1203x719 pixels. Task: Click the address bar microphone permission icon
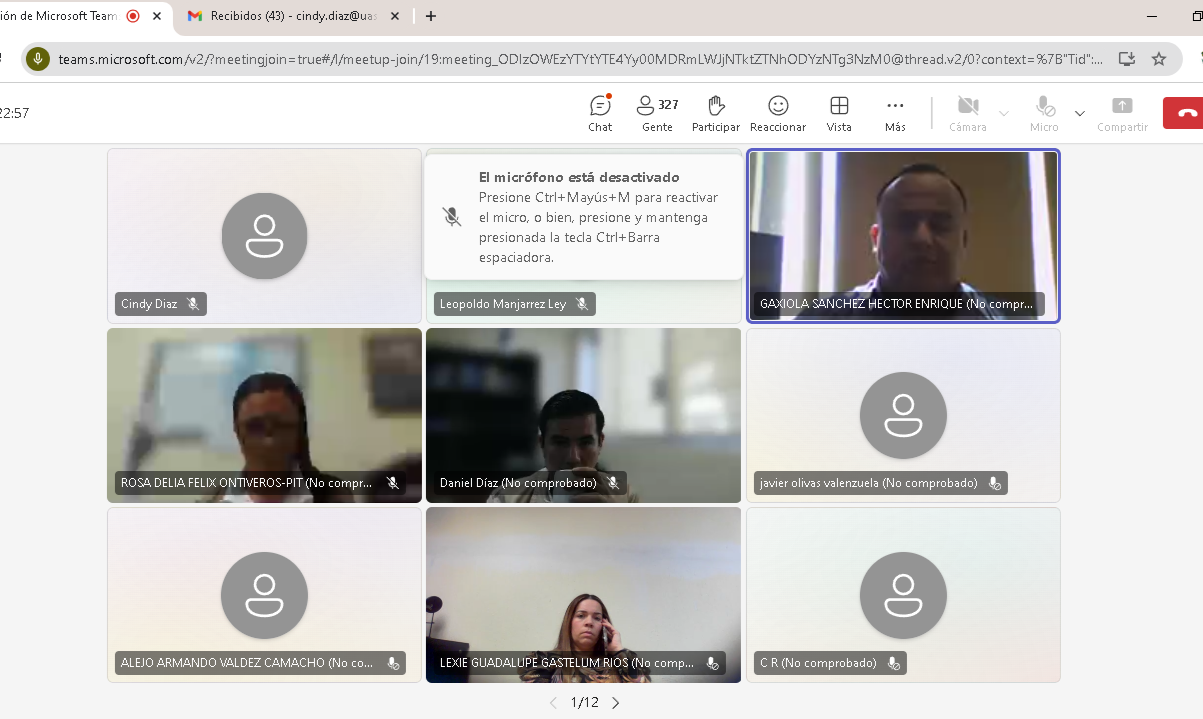pos(38,59)
